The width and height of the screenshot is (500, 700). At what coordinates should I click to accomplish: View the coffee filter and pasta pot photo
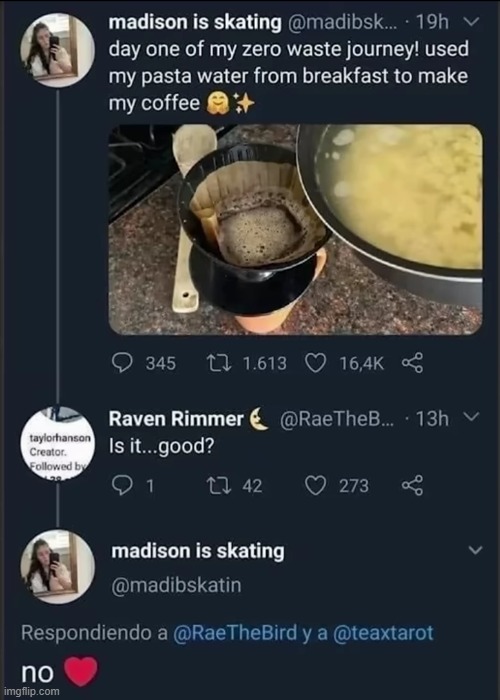tap(296, 229)
